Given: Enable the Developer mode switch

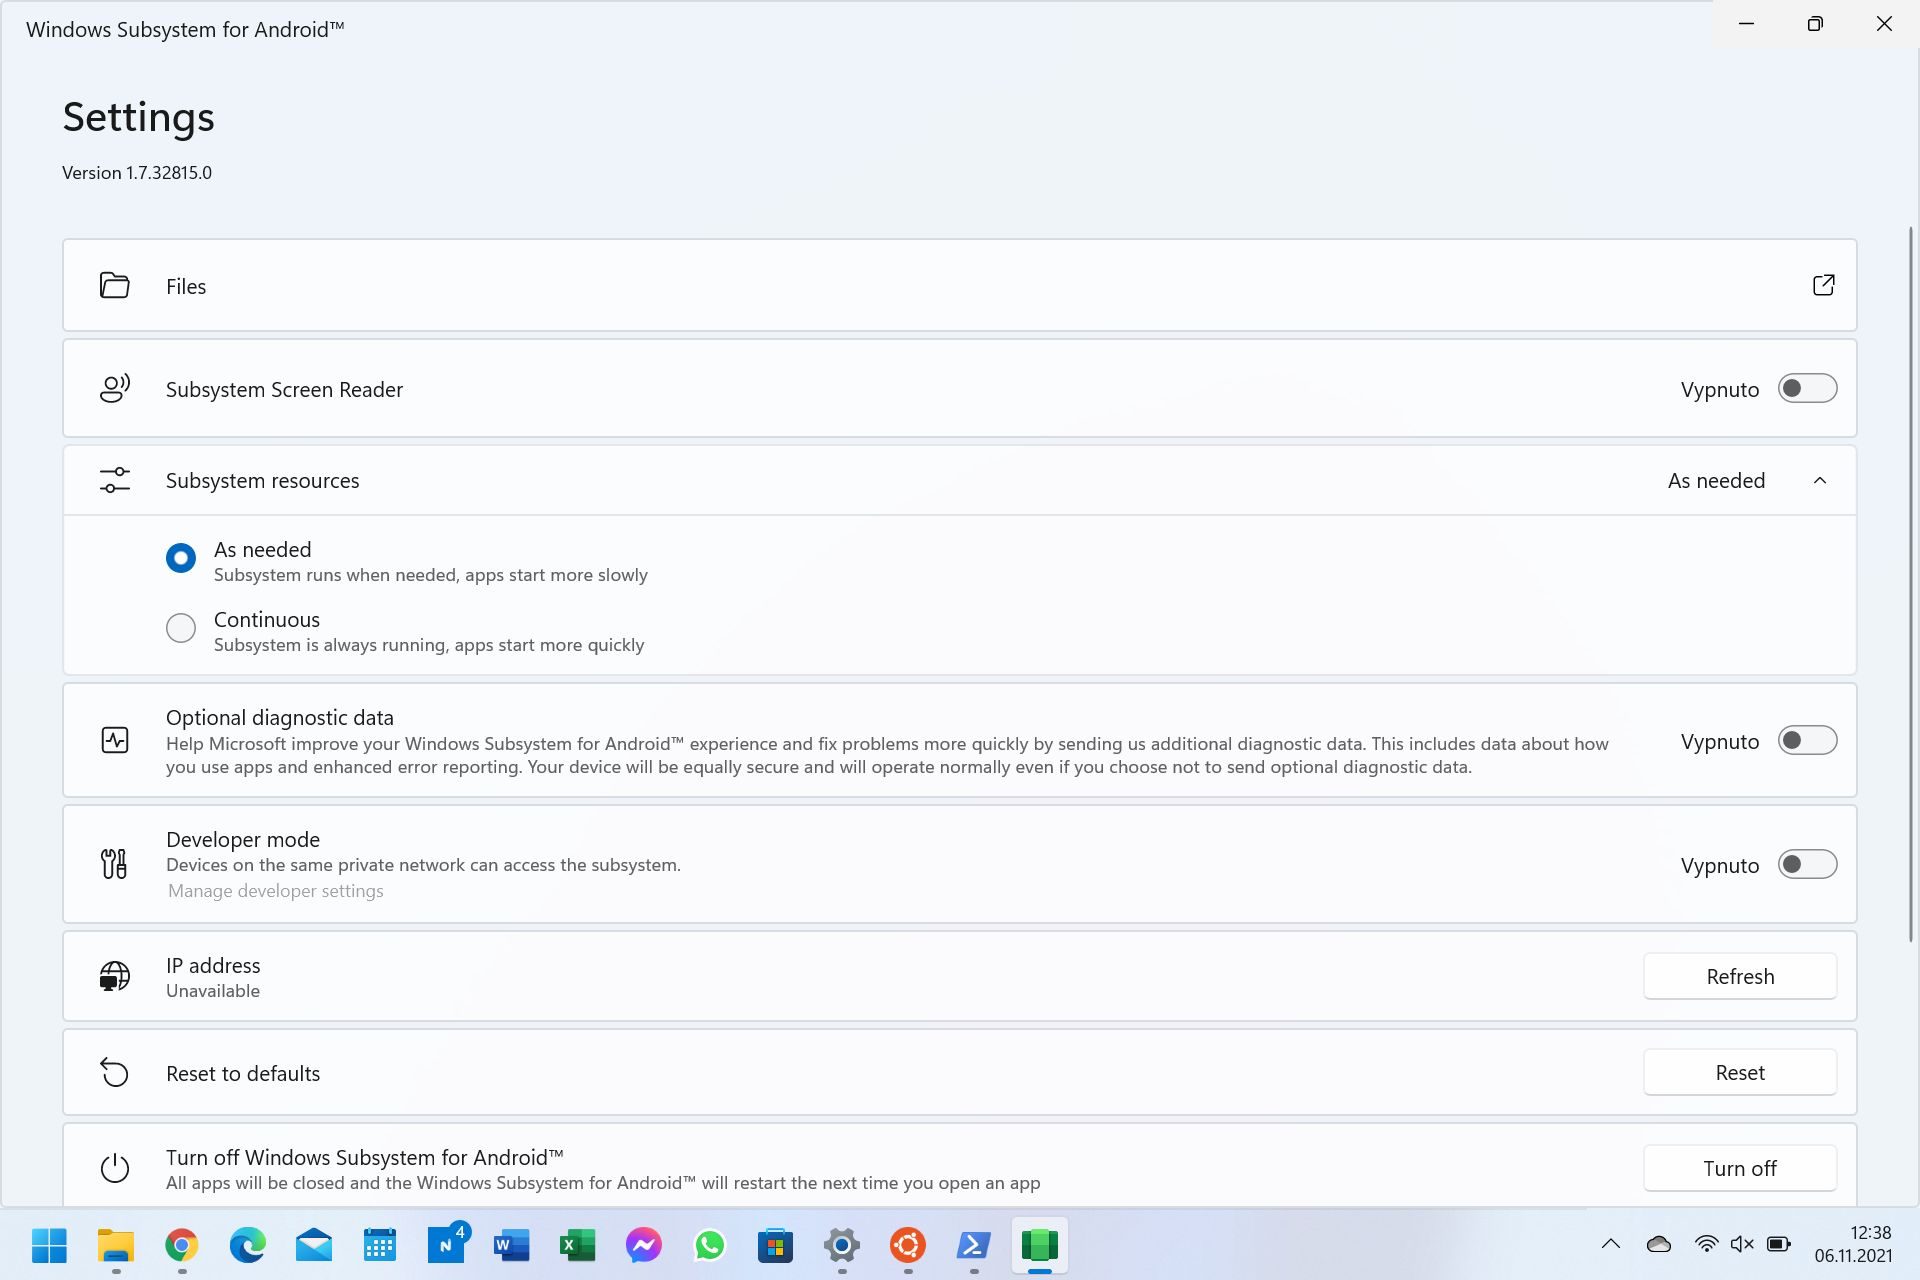Looking at the screenshot, I should [1807, 864].
